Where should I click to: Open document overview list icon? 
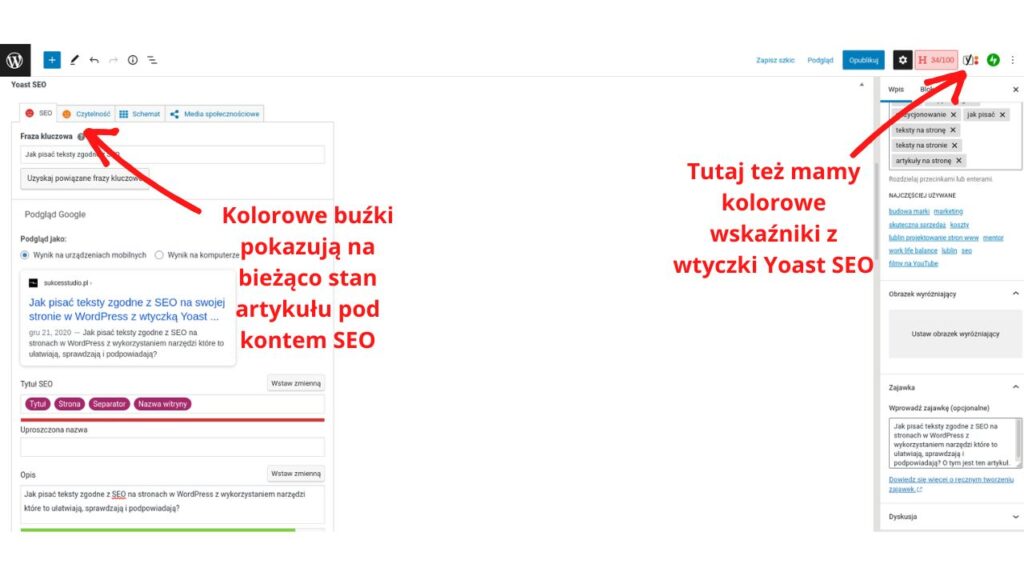(152, 59)
